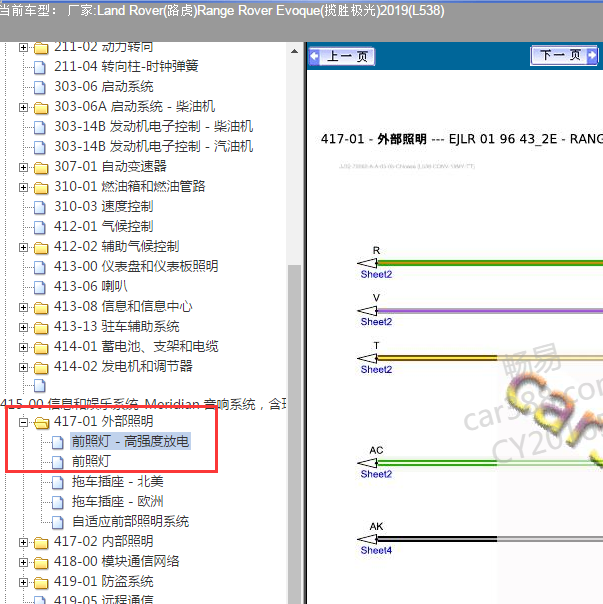Screen dimensions: 603x604
Task: Click folder icon of 414-02 发电机和调节器
Action: [41, 367]
